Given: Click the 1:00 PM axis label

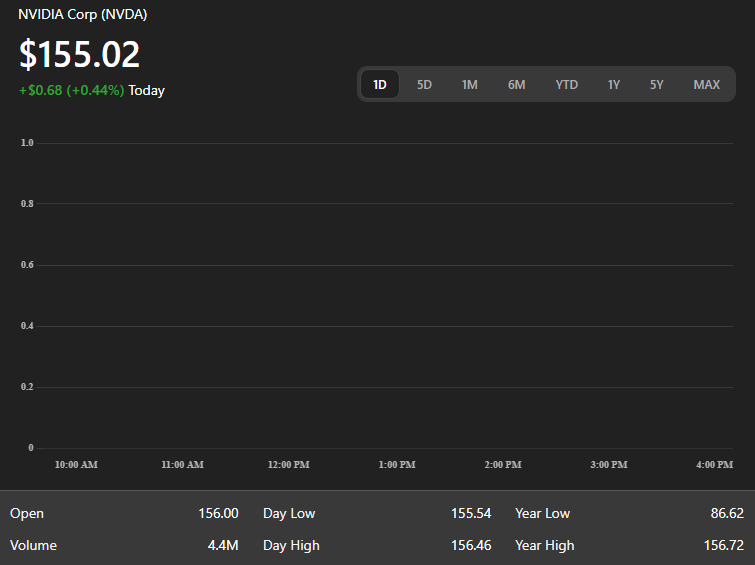Looking at the screenshot, I should tap(397, 464).
